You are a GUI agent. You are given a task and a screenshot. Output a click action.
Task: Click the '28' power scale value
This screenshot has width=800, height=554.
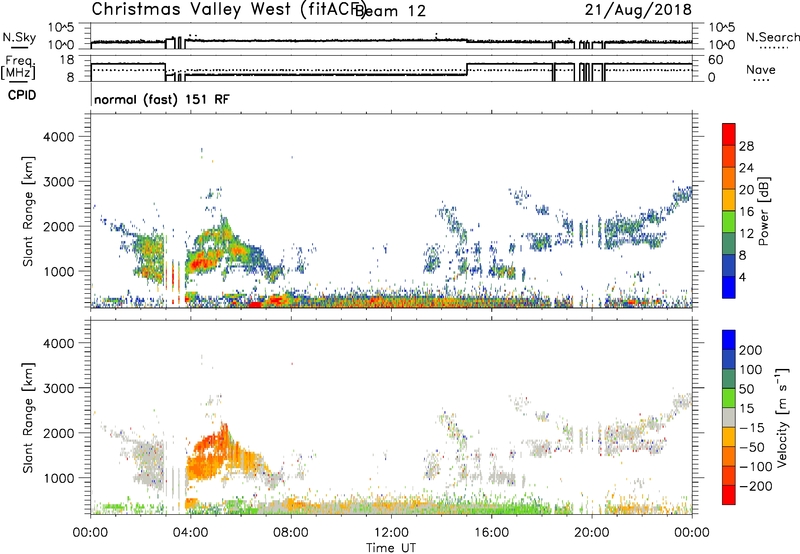tap(746, 146)
